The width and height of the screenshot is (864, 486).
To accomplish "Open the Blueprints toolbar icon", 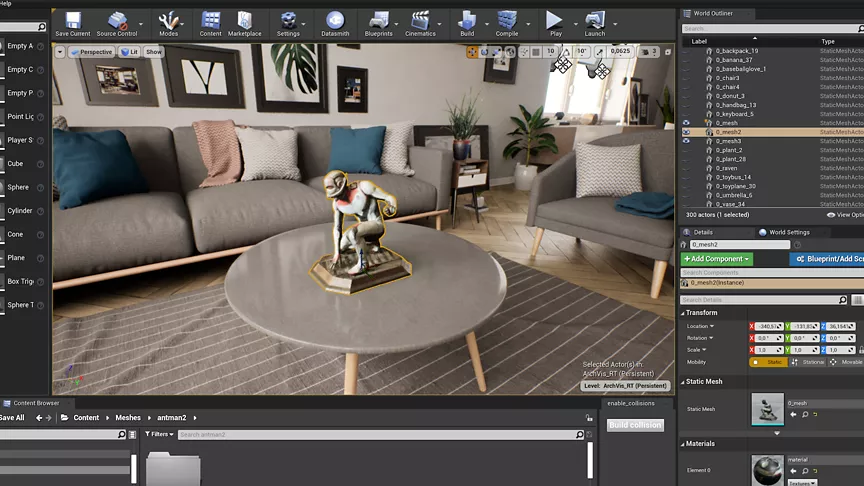I will coord(379,24).
